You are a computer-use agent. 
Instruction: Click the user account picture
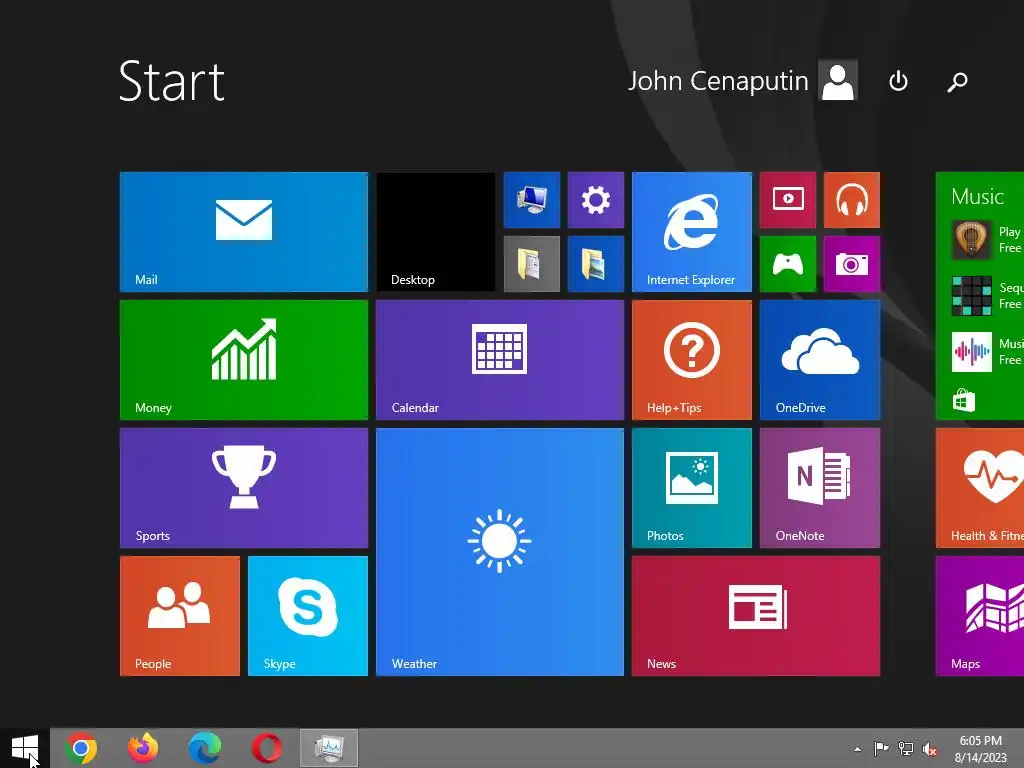click(x=838, y=81)
